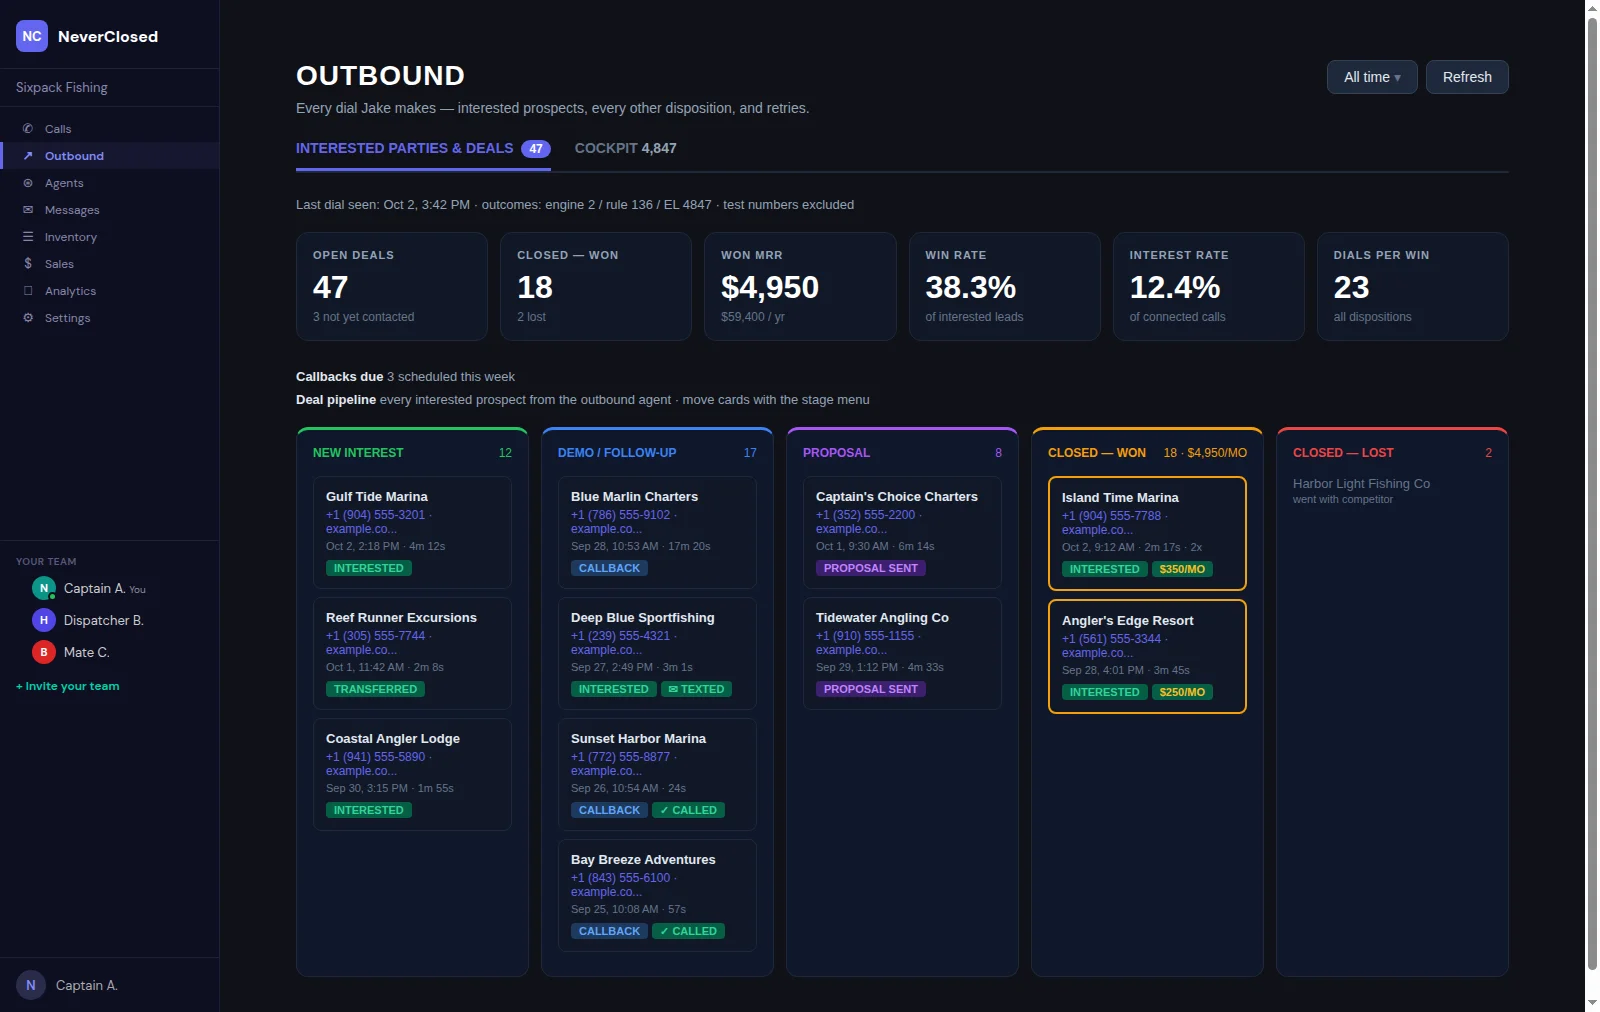Image resolution: width=1600 pixels, height=1012 pixels.
Task: Switch to Interested Parties & Deals tab
Action: coord(423,148)
